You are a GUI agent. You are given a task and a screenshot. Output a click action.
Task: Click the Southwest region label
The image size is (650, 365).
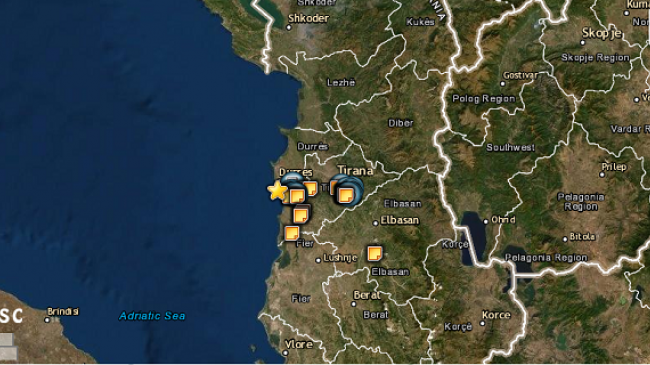(510, 148)
